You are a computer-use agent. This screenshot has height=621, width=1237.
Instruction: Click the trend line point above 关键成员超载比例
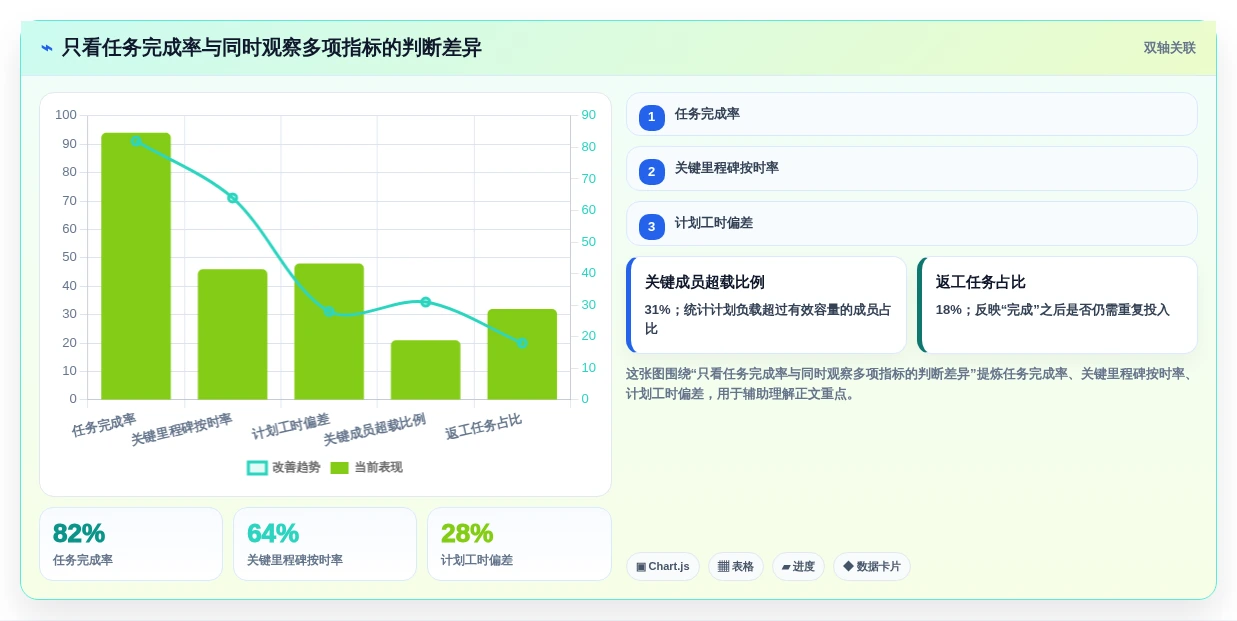tap(425, 302)
